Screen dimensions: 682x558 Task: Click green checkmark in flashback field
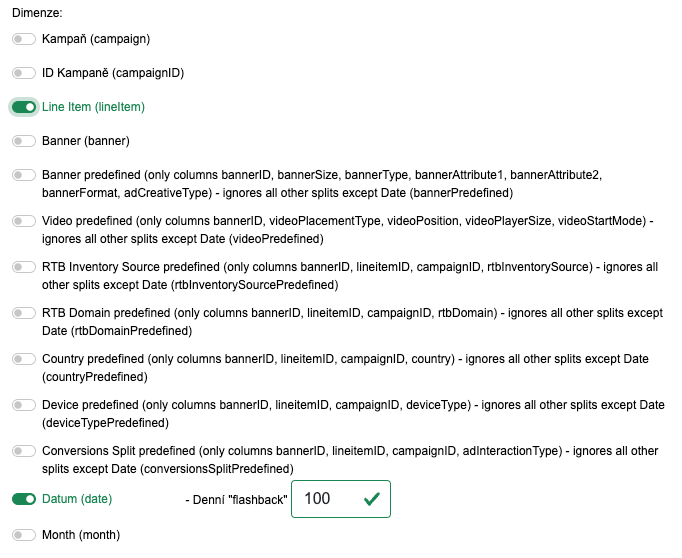pyautogui.click(x=372, y=499)
